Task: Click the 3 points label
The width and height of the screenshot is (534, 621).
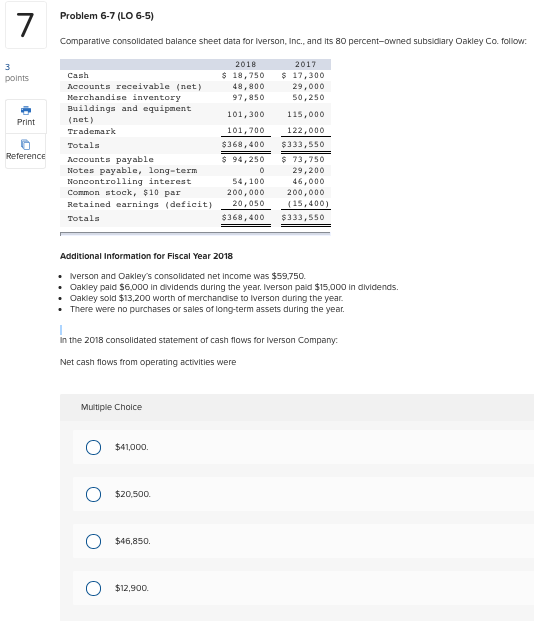Action: [17, 72]
